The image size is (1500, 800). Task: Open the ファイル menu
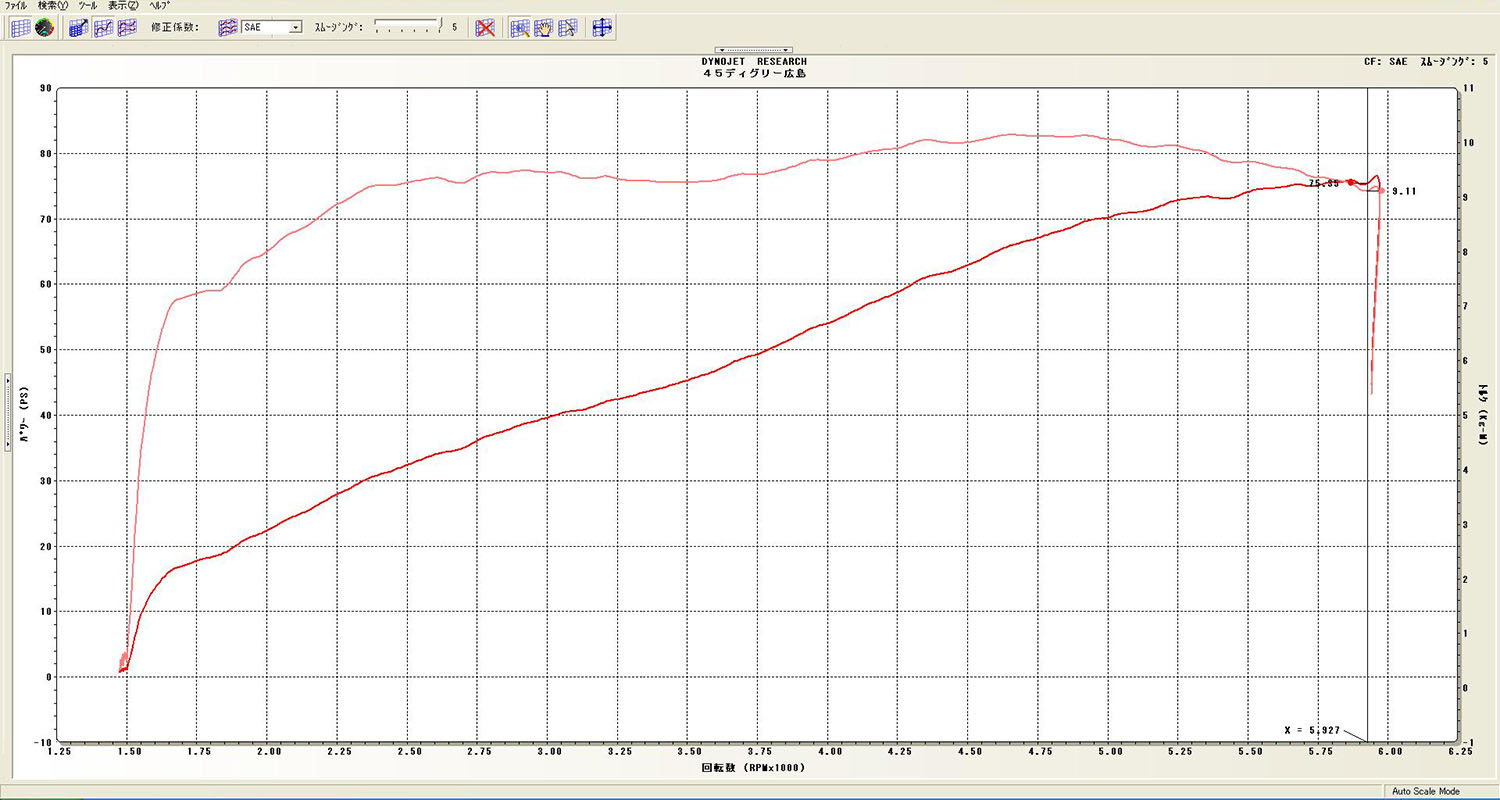tap(16, 6)
